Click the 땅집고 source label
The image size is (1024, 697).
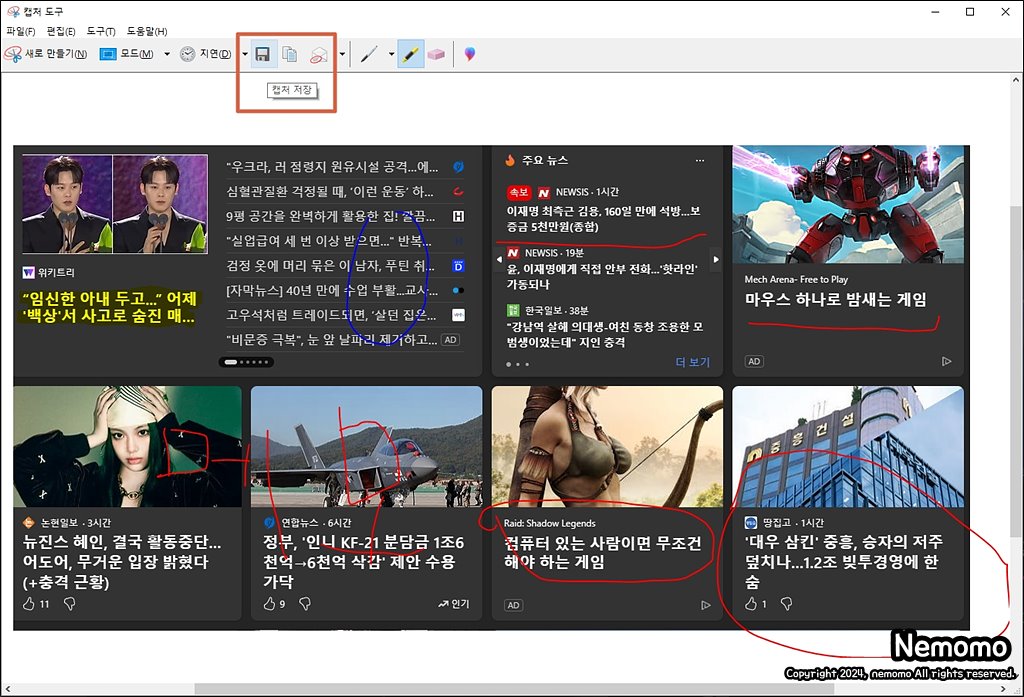click(x=777, y=523)
